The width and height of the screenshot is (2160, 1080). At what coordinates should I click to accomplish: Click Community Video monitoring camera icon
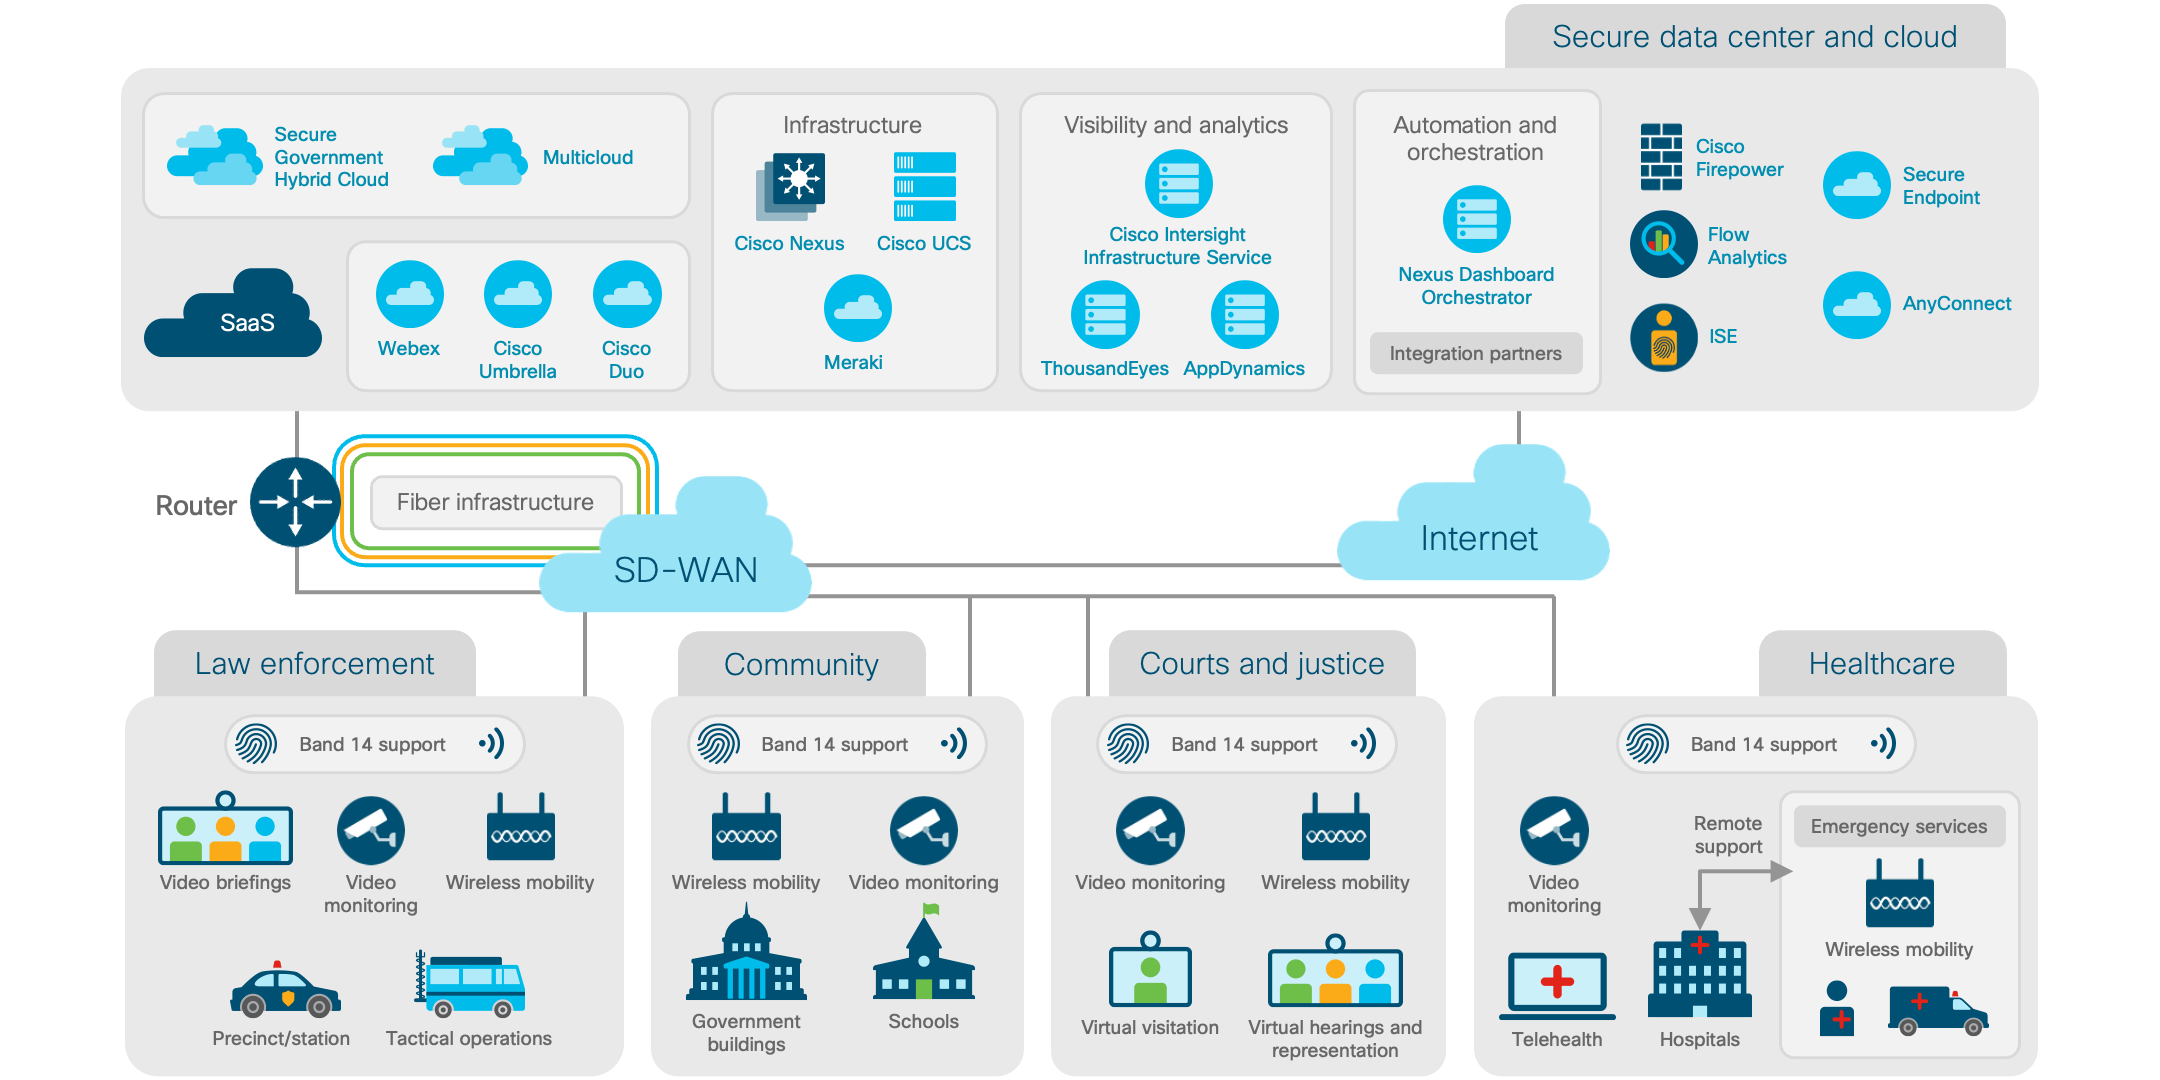(924, 830)
